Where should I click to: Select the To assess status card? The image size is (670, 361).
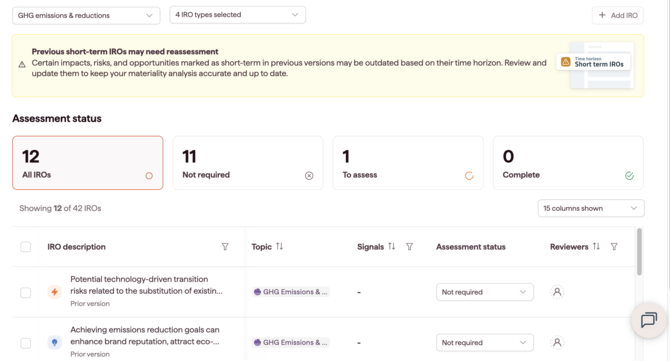click(x=408, y=163)
